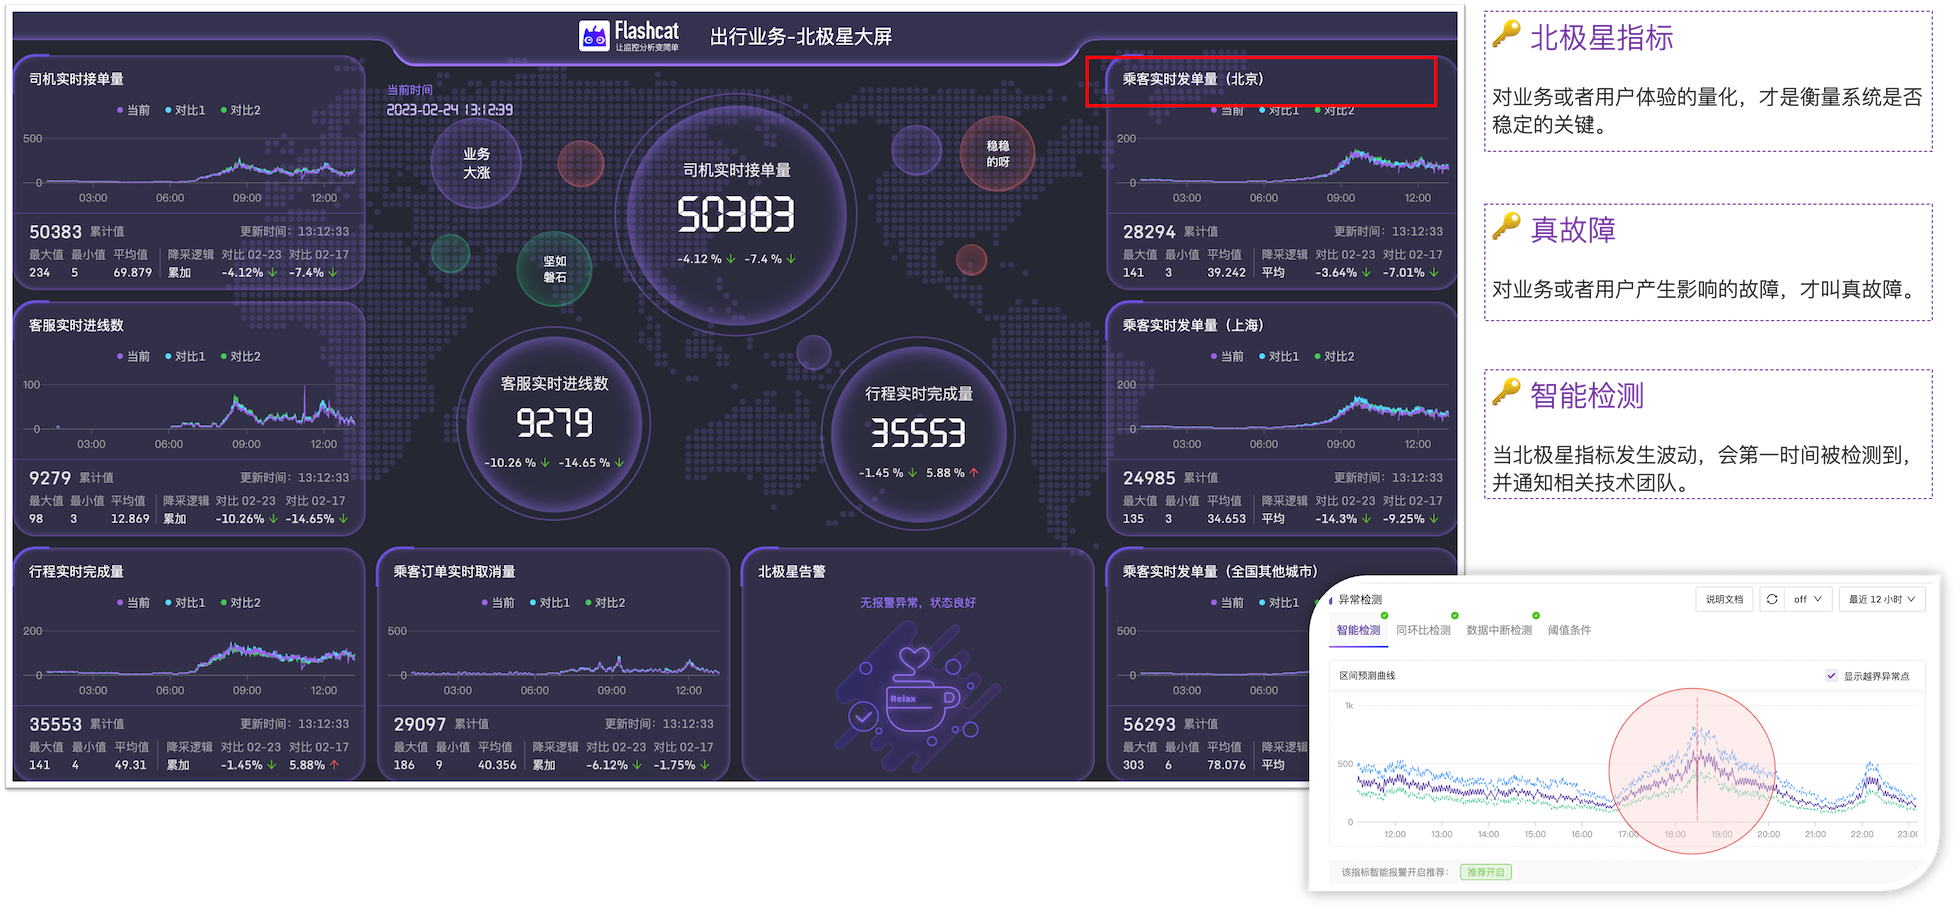Screen dimensions: 1960x912
Task: Click the -14.65% comparison value in 客服实时进线数 panel
Action: (310, 519)
